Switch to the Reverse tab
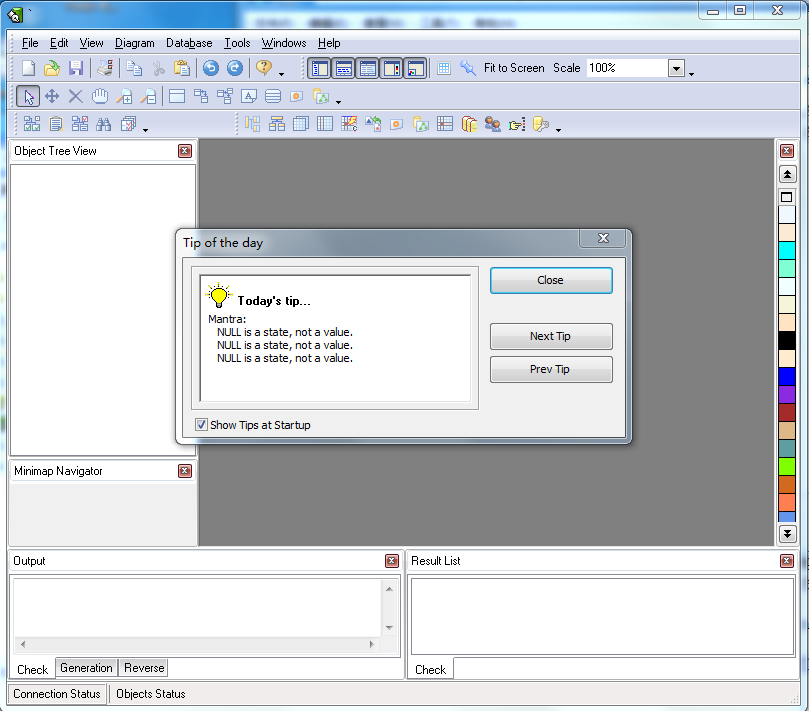The image size is (809, 711). coord(144,668)
